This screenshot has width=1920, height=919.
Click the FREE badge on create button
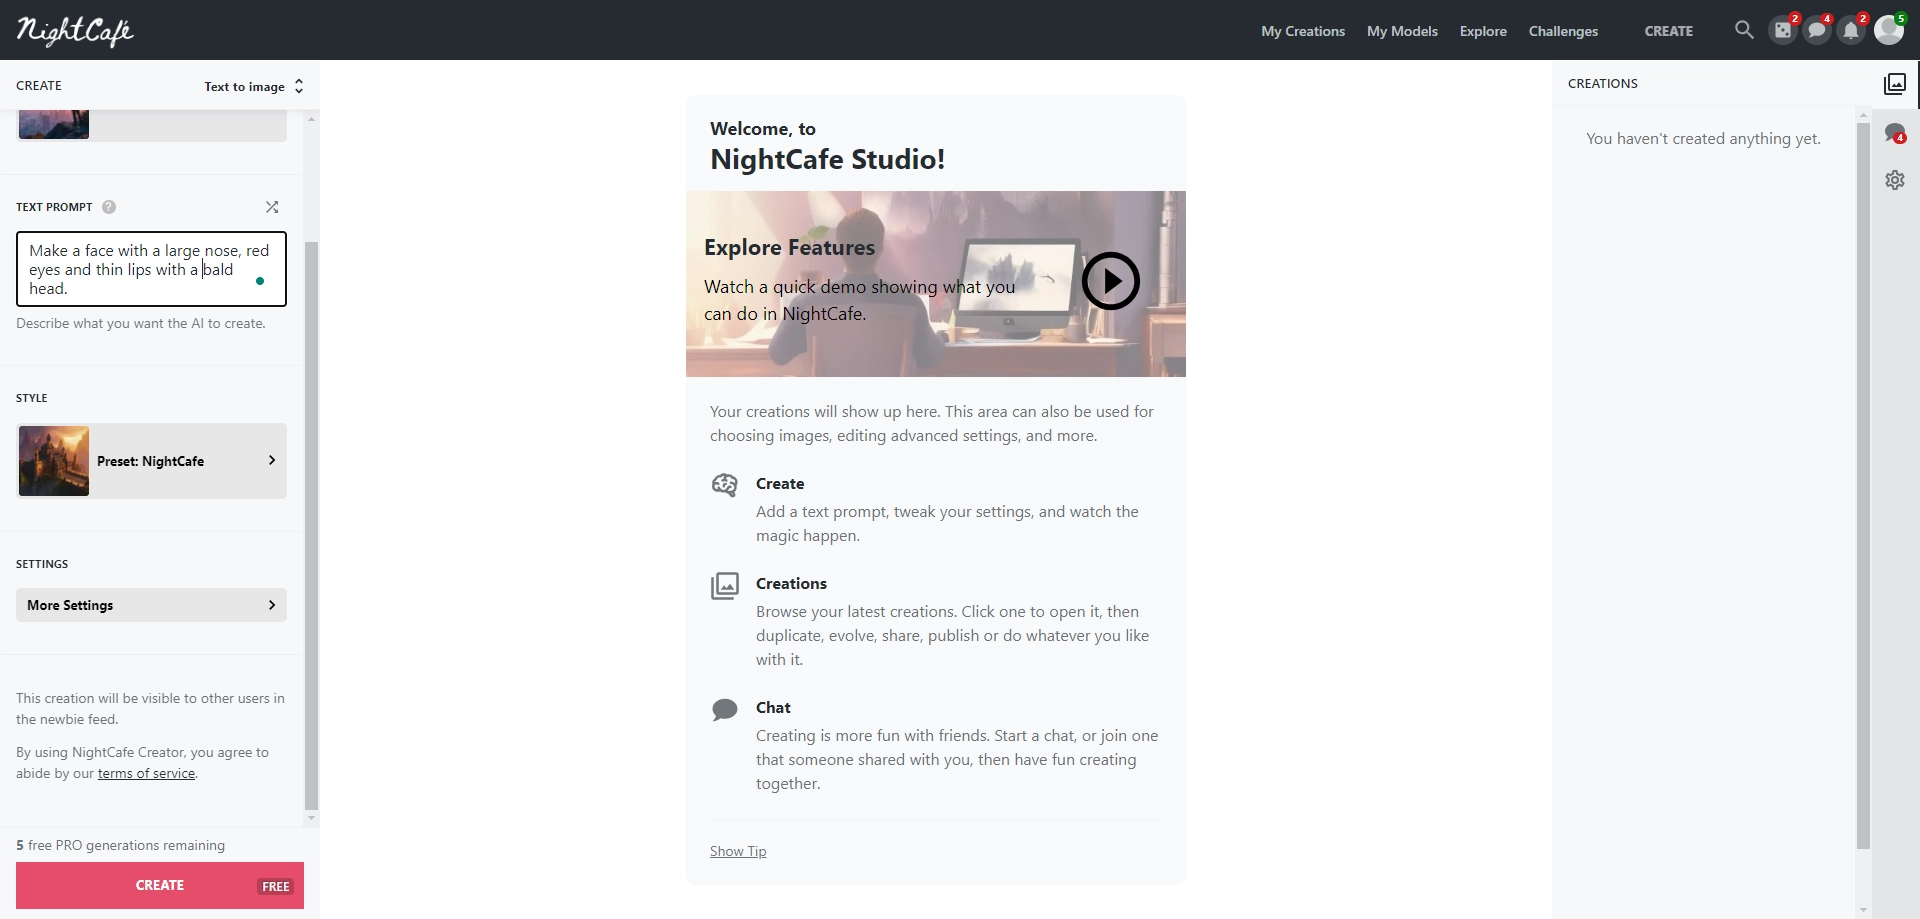pyautogui.click(x=276, y=887)
